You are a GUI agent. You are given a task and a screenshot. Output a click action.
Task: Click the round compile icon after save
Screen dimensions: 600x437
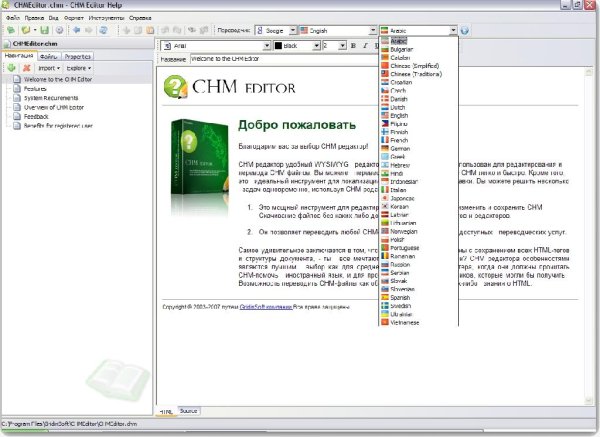[59, 30]
